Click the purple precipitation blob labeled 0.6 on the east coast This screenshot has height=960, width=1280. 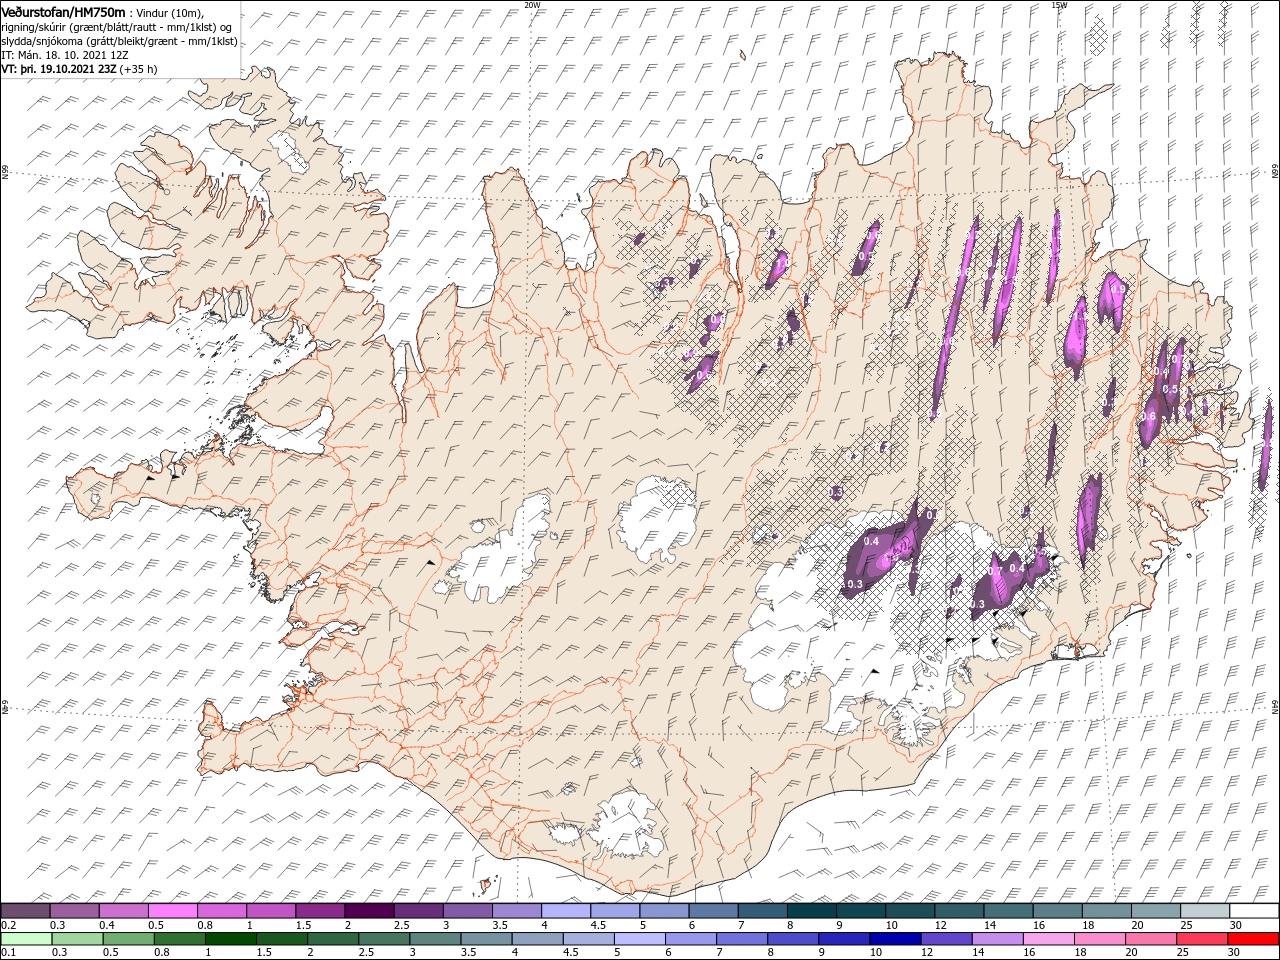click(1150, 418)
